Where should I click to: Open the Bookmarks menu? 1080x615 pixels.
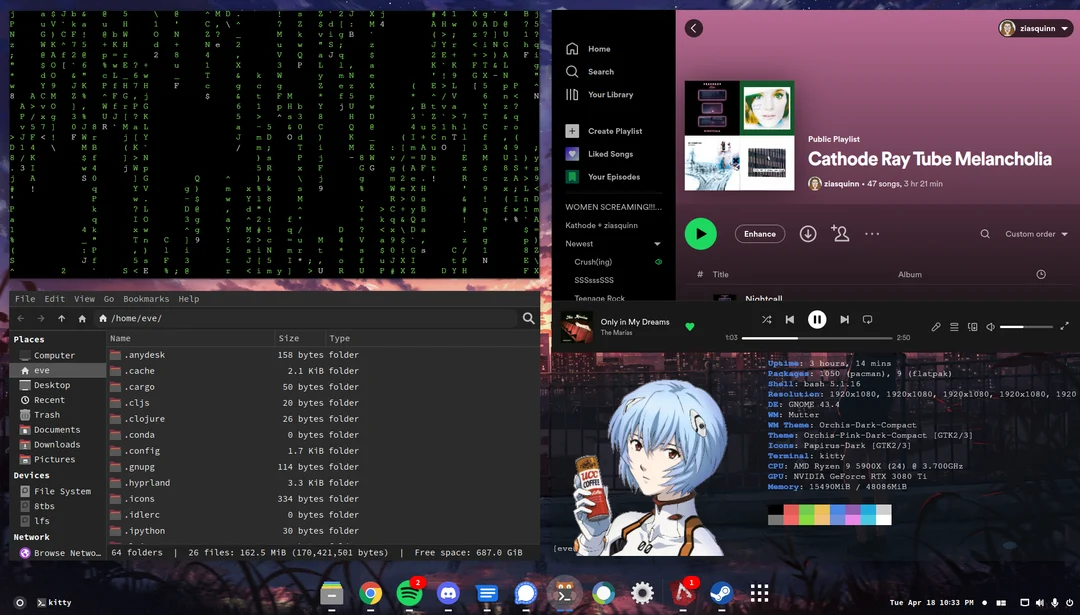coord(146,298)
